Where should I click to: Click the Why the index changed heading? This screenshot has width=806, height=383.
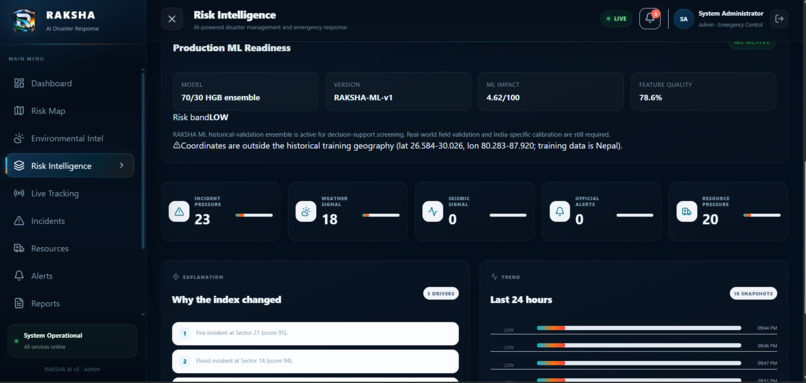click(226, 300)
